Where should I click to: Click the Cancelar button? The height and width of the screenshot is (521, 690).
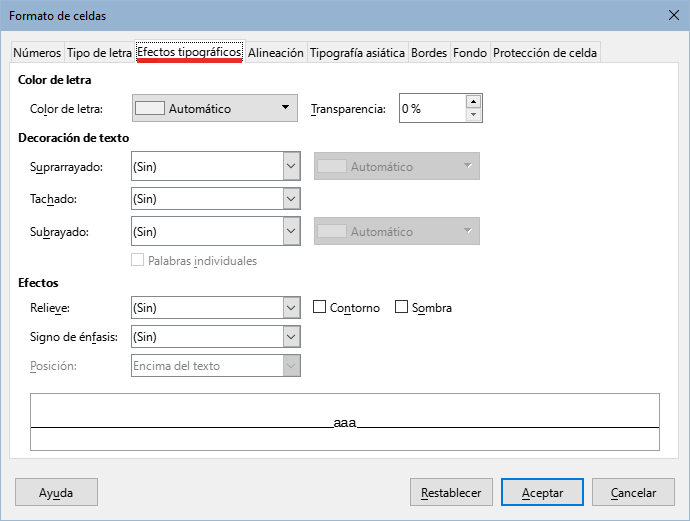click(633, 492)
